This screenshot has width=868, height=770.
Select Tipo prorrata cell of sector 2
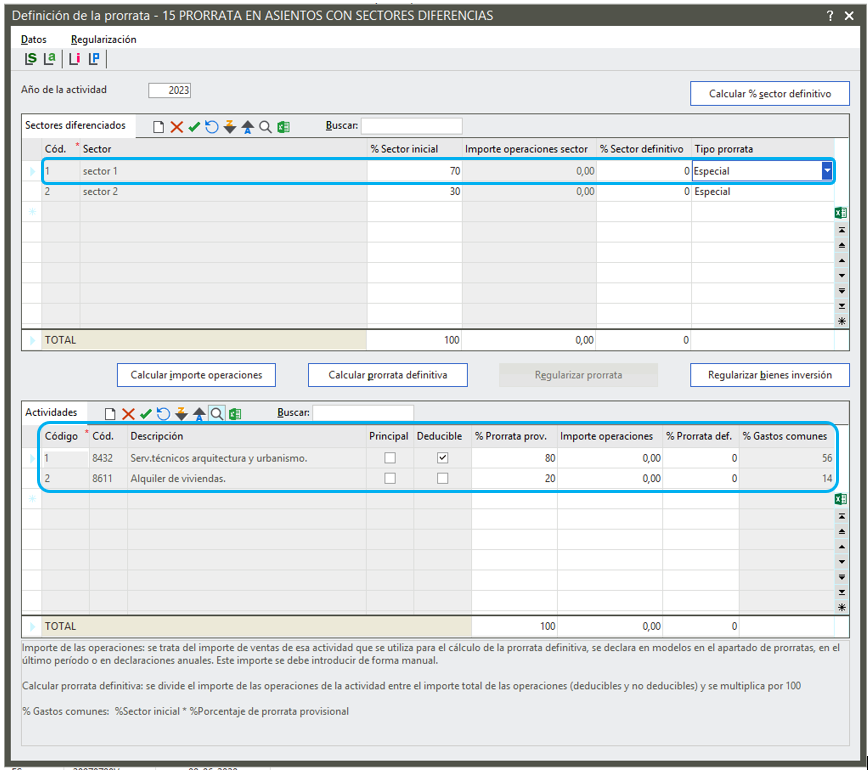click(762, 192)
